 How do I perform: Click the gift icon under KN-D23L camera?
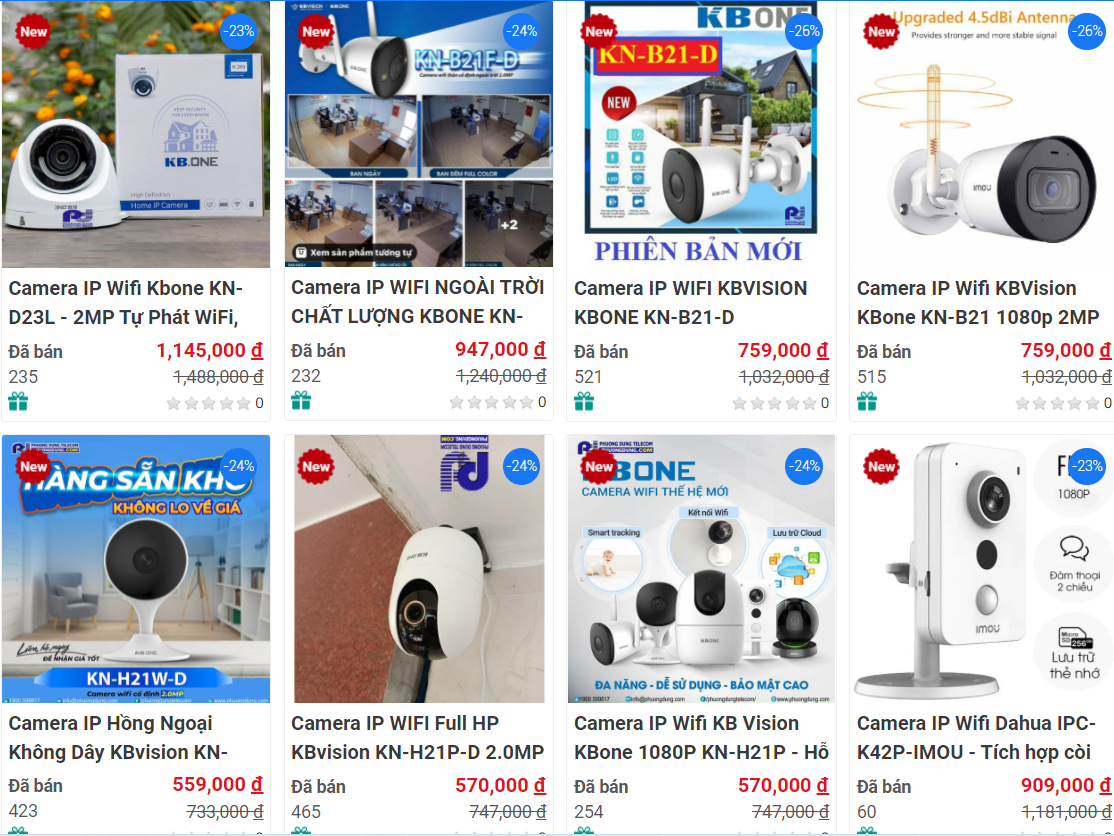[18, 402]
